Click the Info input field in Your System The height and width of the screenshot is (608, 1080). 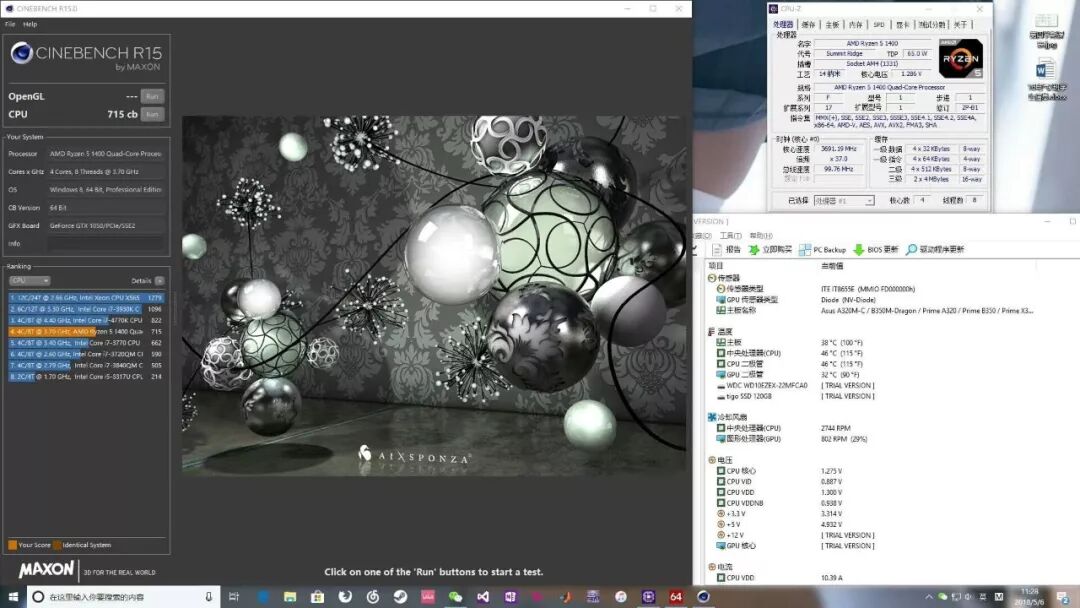point(106,243)
